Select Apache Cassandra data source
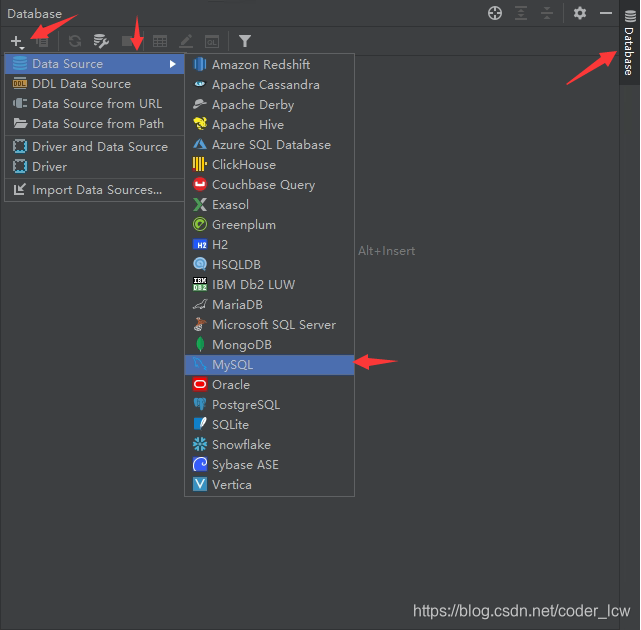The width and height of the screenshot is (641, 630). coord(269,85)
